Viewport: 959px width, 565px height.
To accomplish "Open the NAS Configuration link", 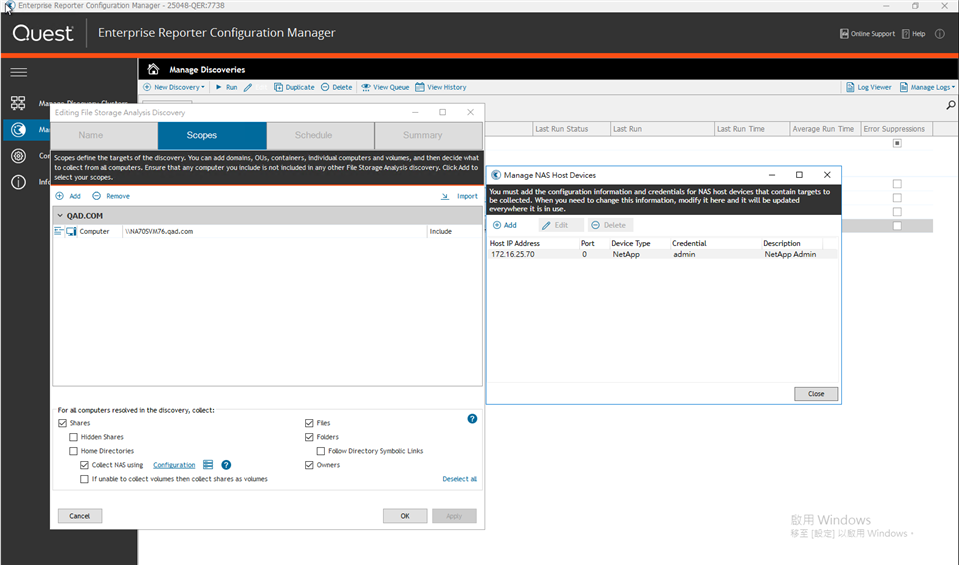I will tap(174, 465).
